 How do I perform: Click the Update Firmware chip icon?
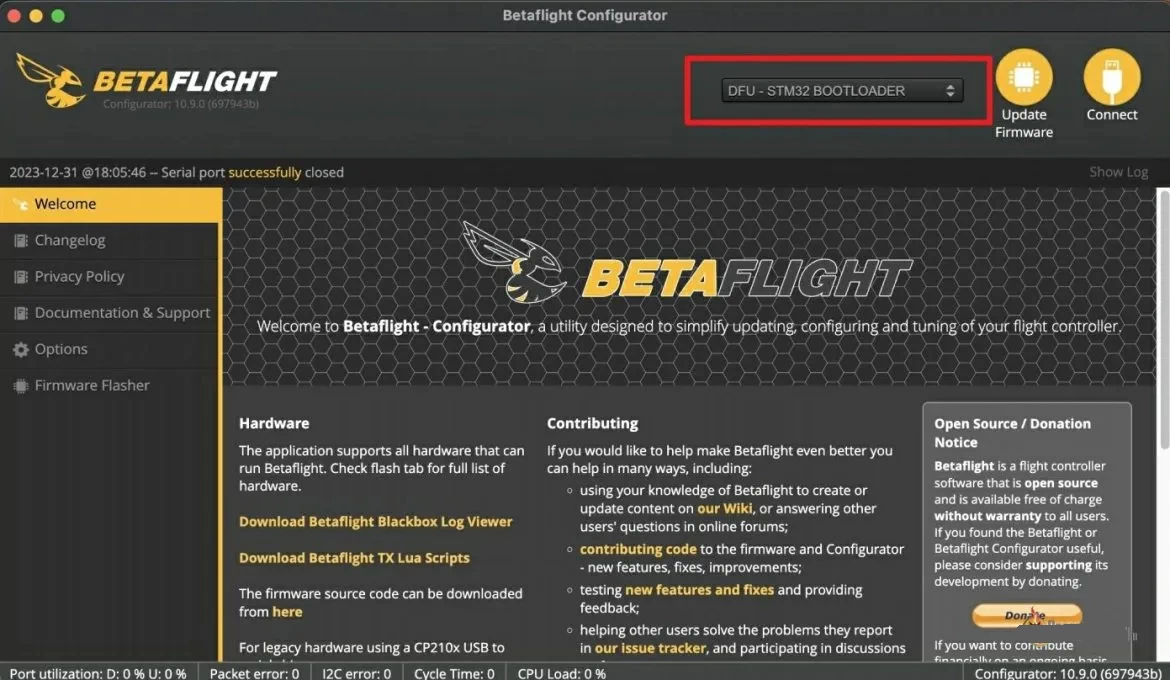[x=1023, y=77]
